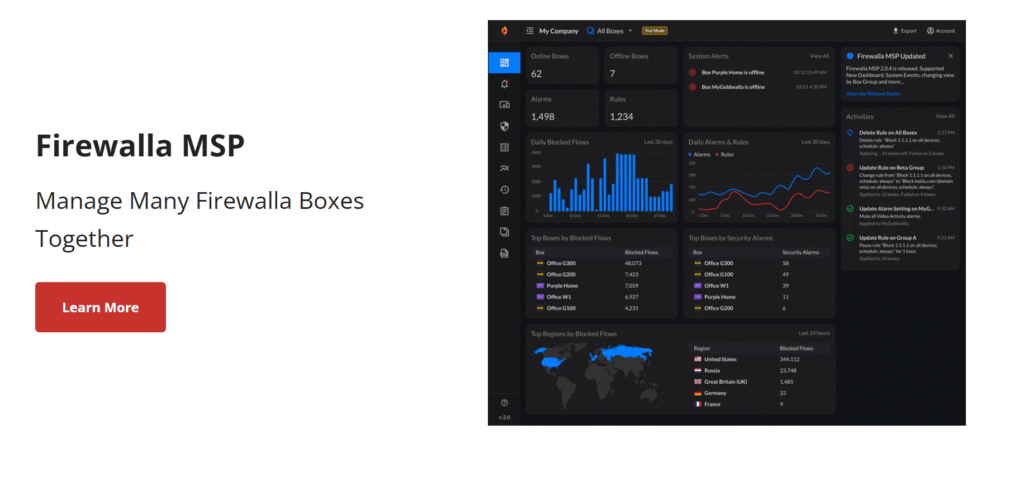Screen dimensions: 1024x477
Task: Toggle Rules series in chart legend
Action: 725,155
